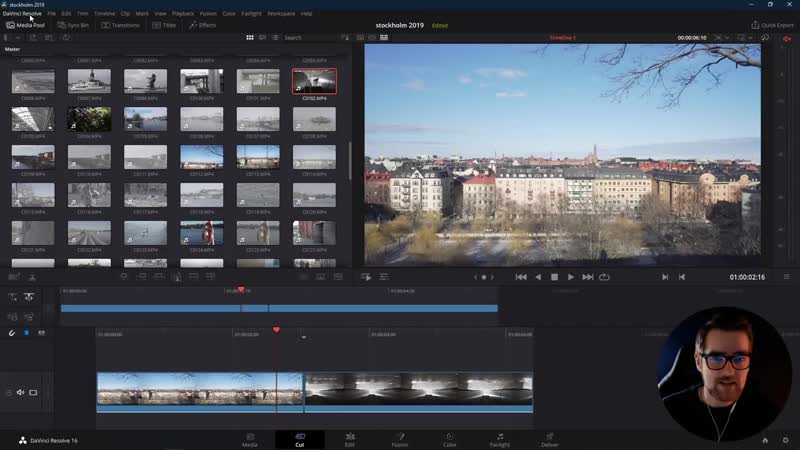The image size is (800, 450).
Task: Open the DaVinci Resolve menu
Action: click(x=22, y=13)
